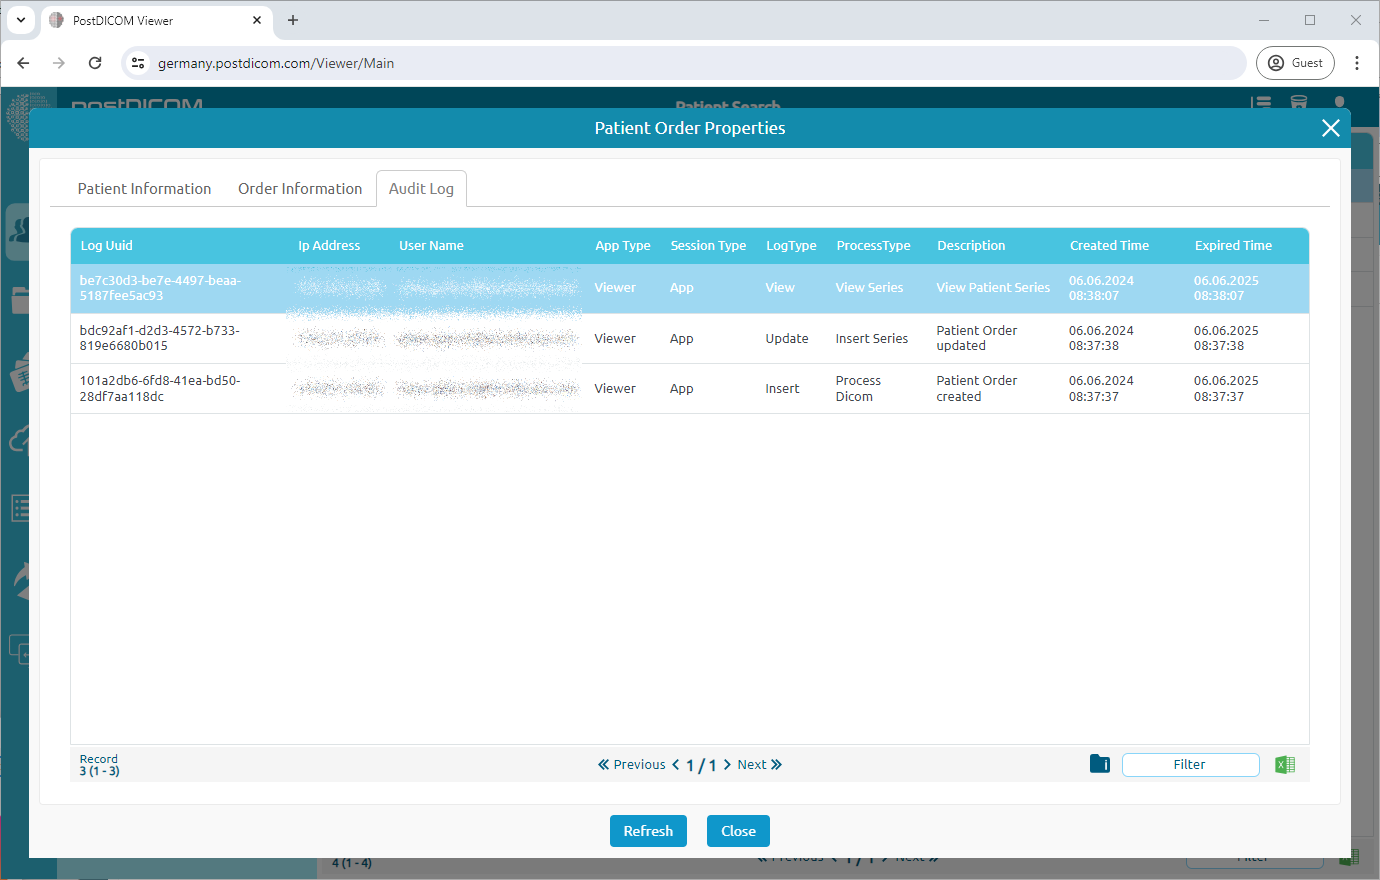This screenshot has width=1380, height=880.
Task: Click the folder info icon beside Filter
Action: [1099, 764]
